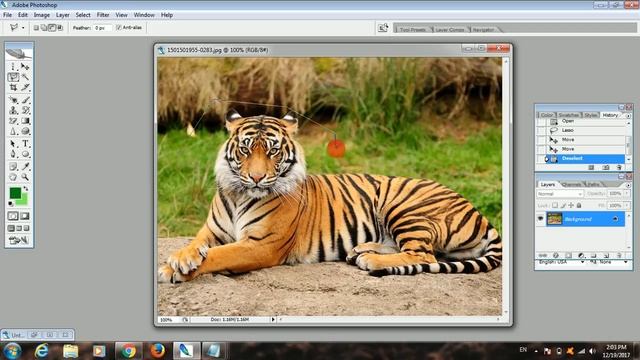Select the Brush tool
The width and height of the screenshot is (640, 360).
(x=25, y=100)
